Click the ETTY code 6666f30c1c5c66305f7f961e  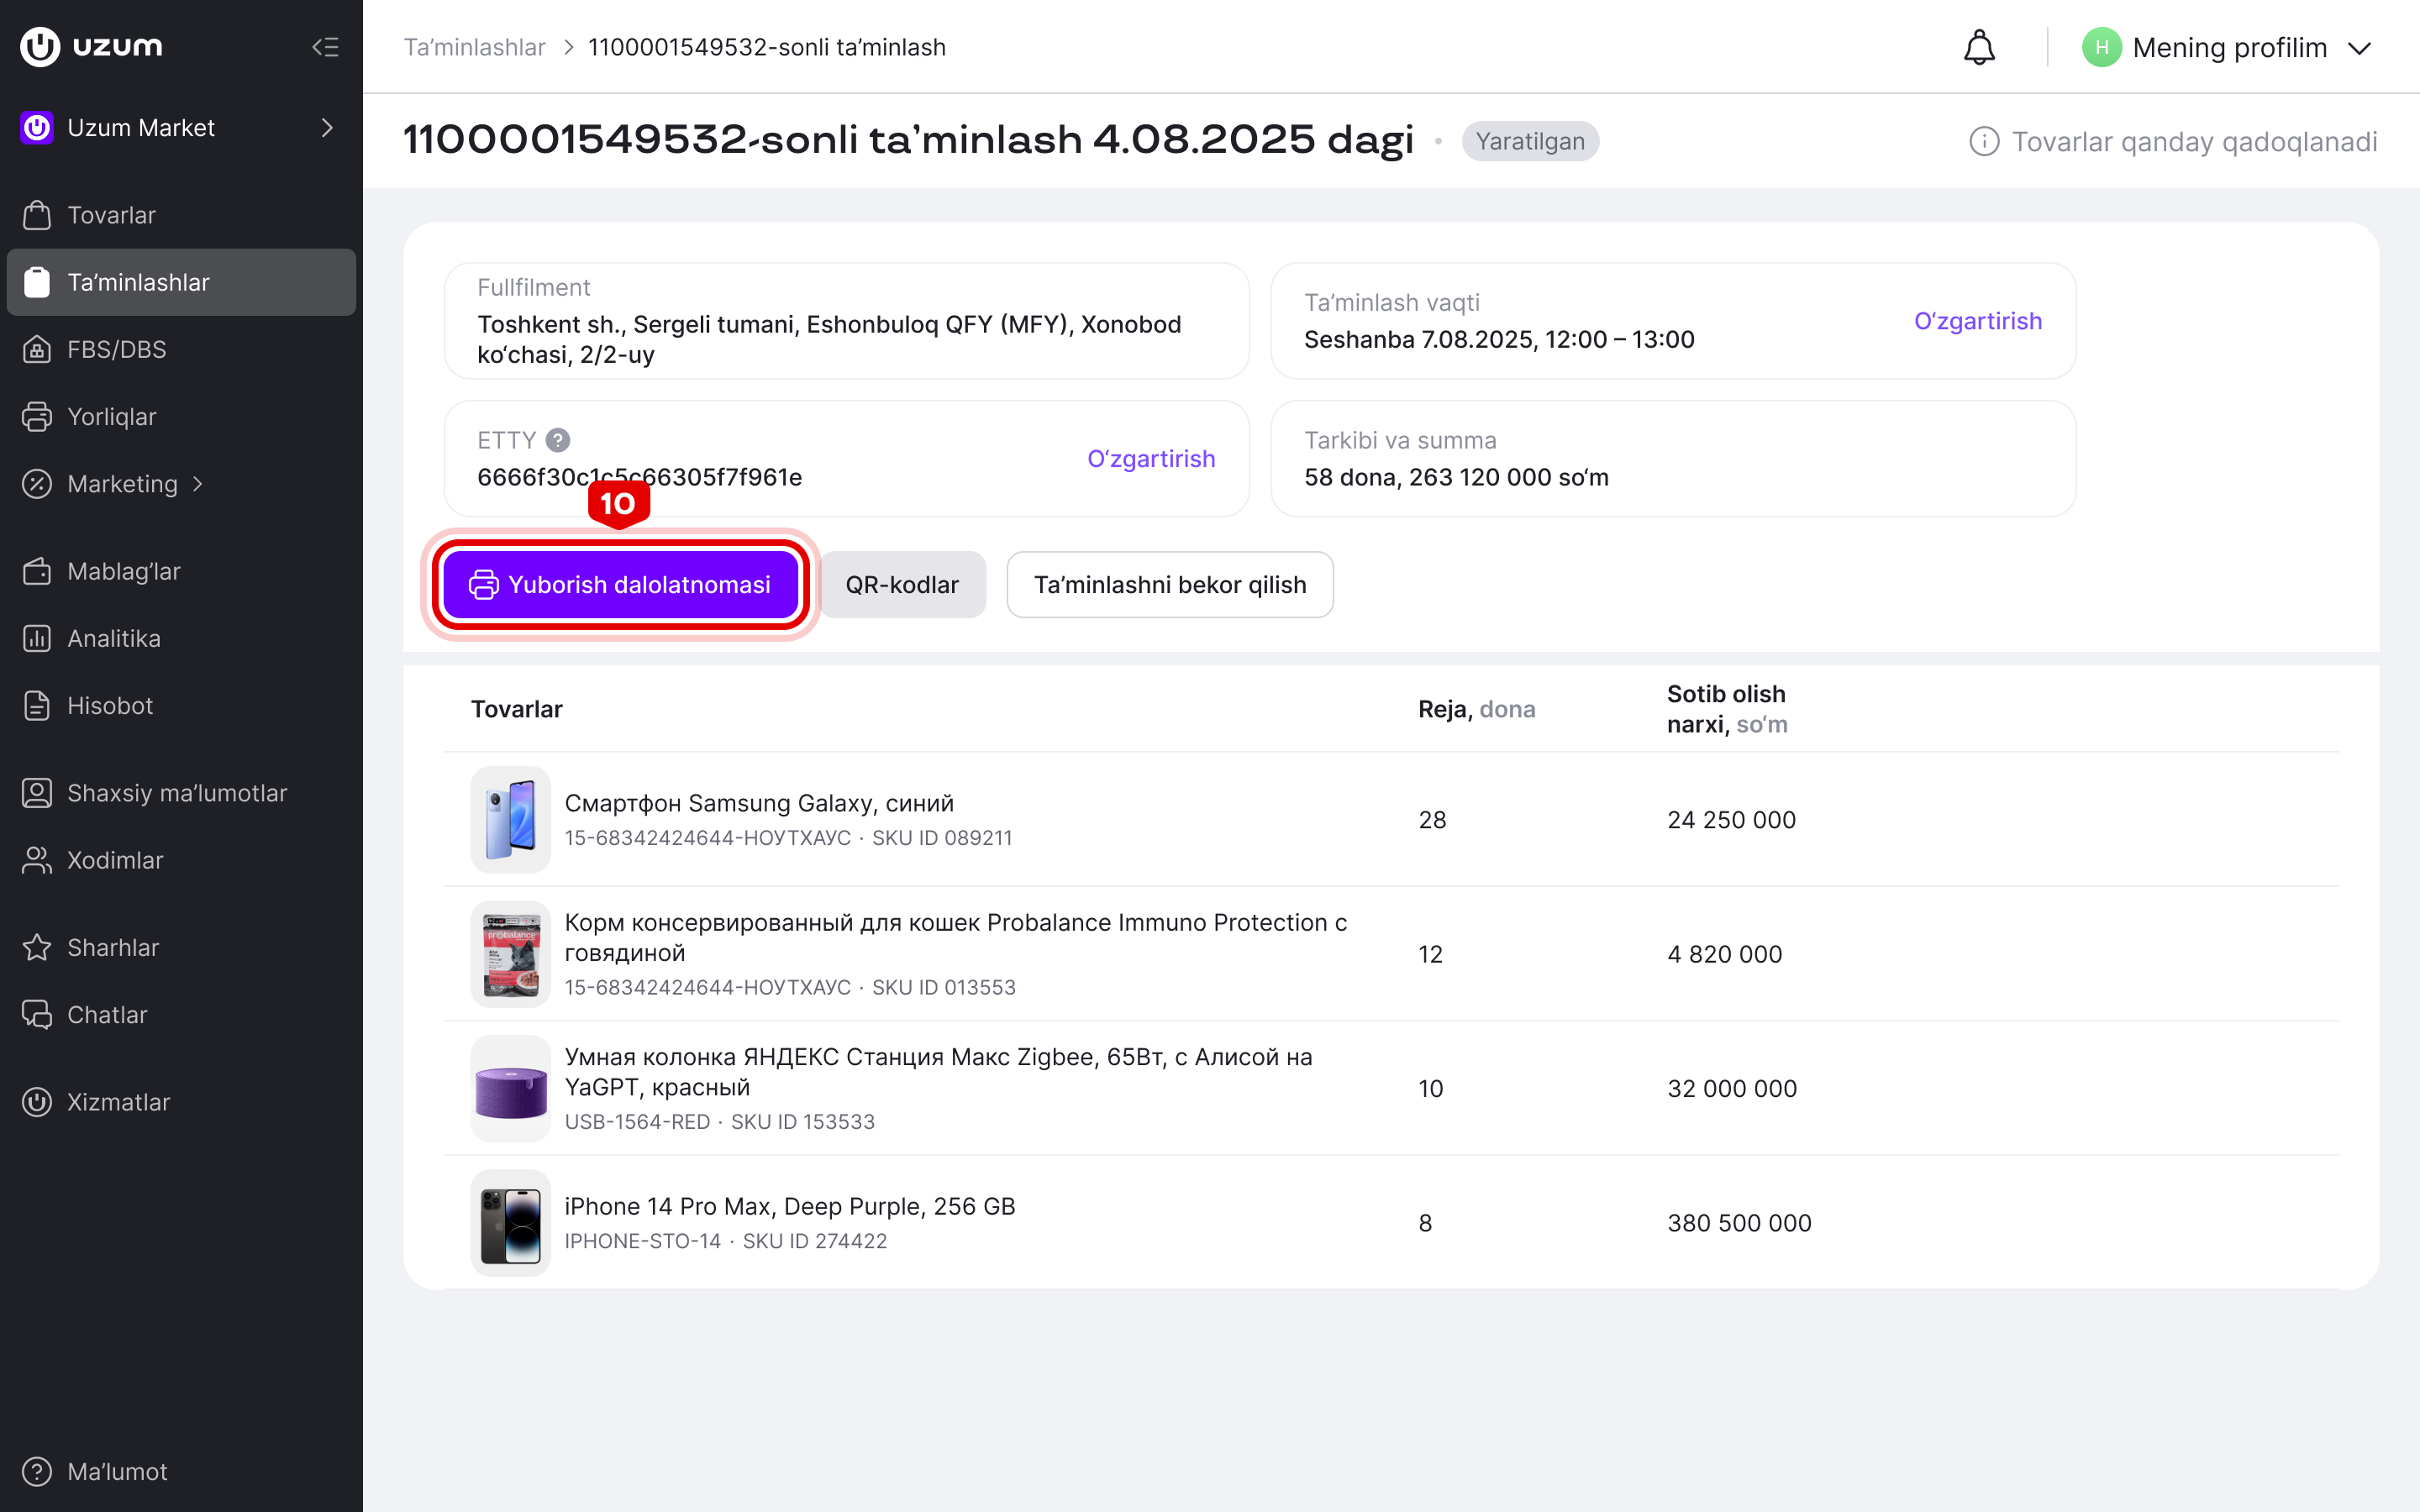pos(640,477)
